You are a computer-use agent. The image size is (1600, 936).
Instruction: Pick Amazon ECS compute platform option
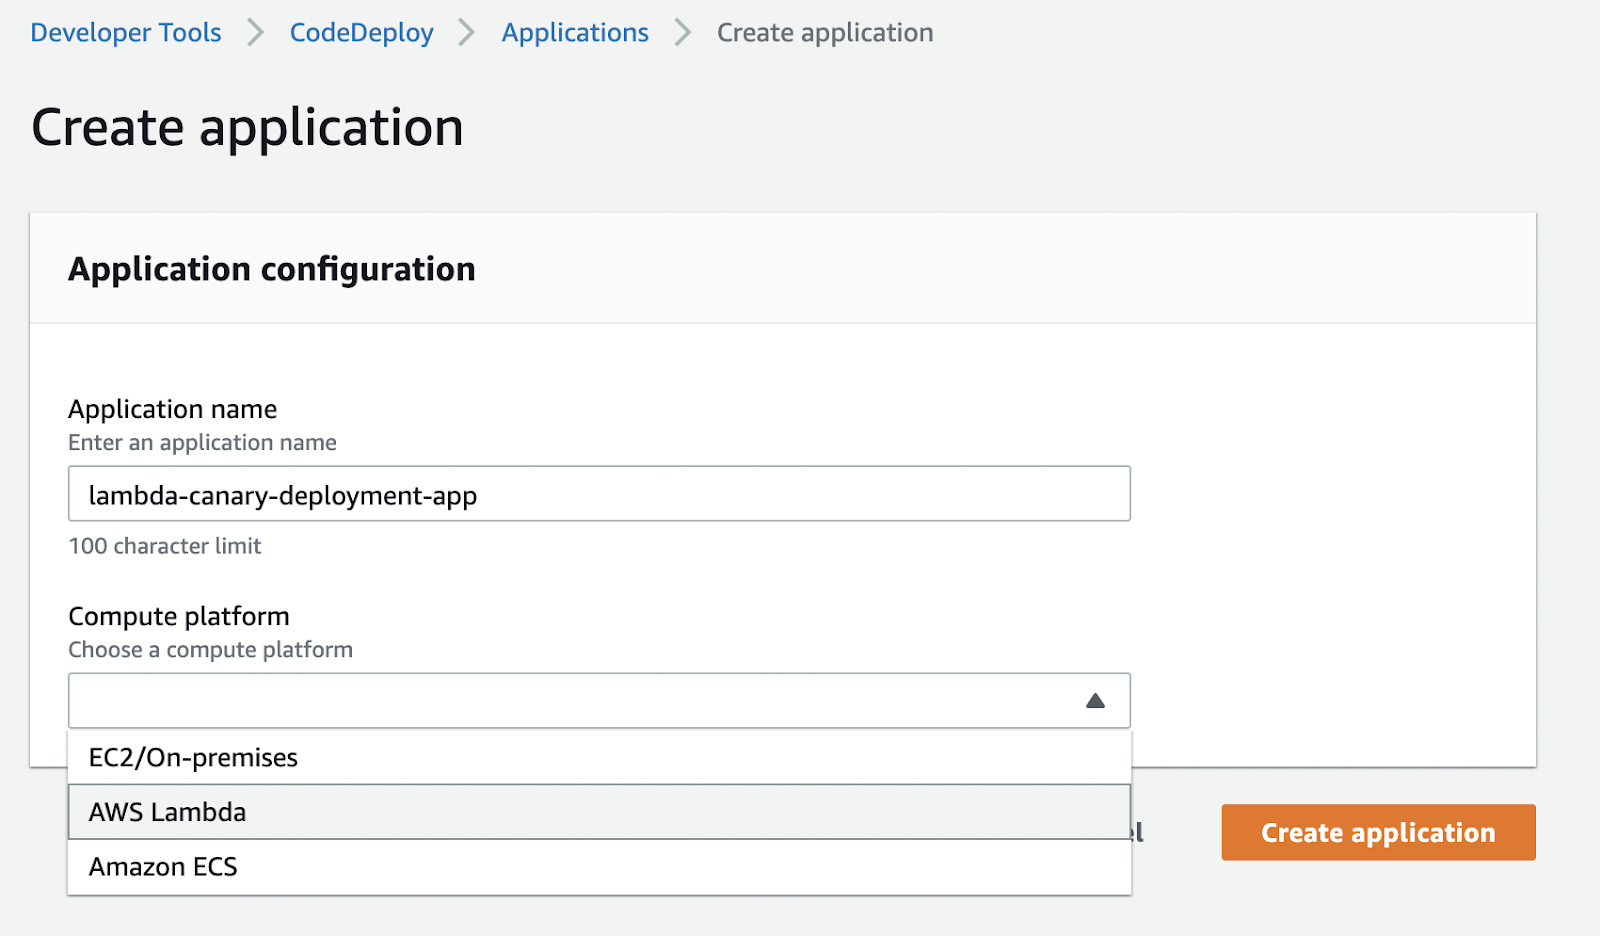pos(599,867)
